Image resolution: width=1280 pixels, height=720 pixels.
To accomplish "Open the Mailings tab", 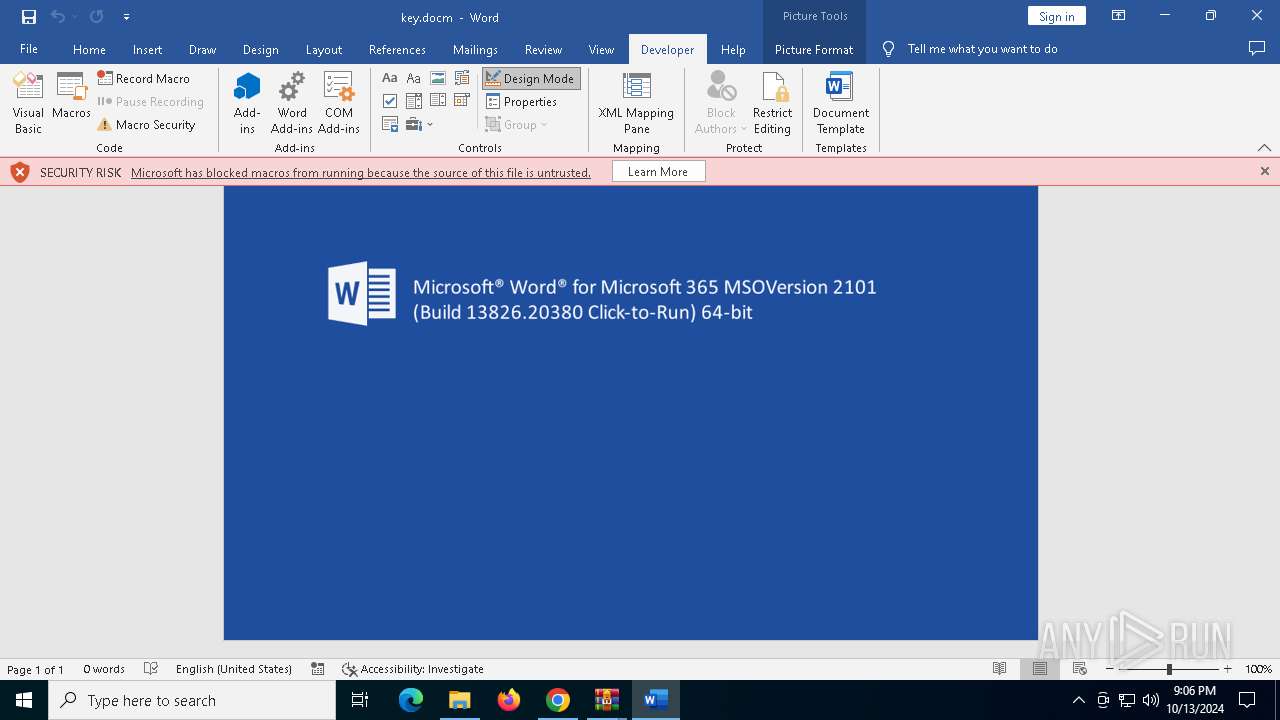I will pyautogui.click(x=475, y=49).
